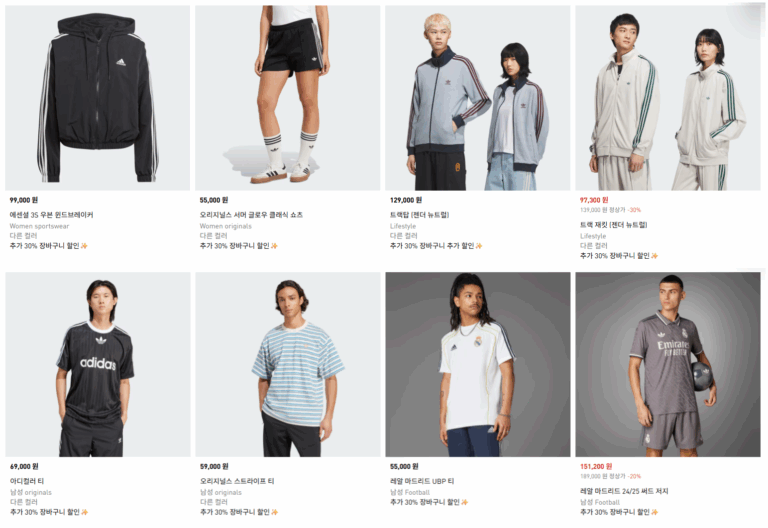Click the sparkle icon beside the windbreaker discount
768x528 pixels.
[84, 246]
